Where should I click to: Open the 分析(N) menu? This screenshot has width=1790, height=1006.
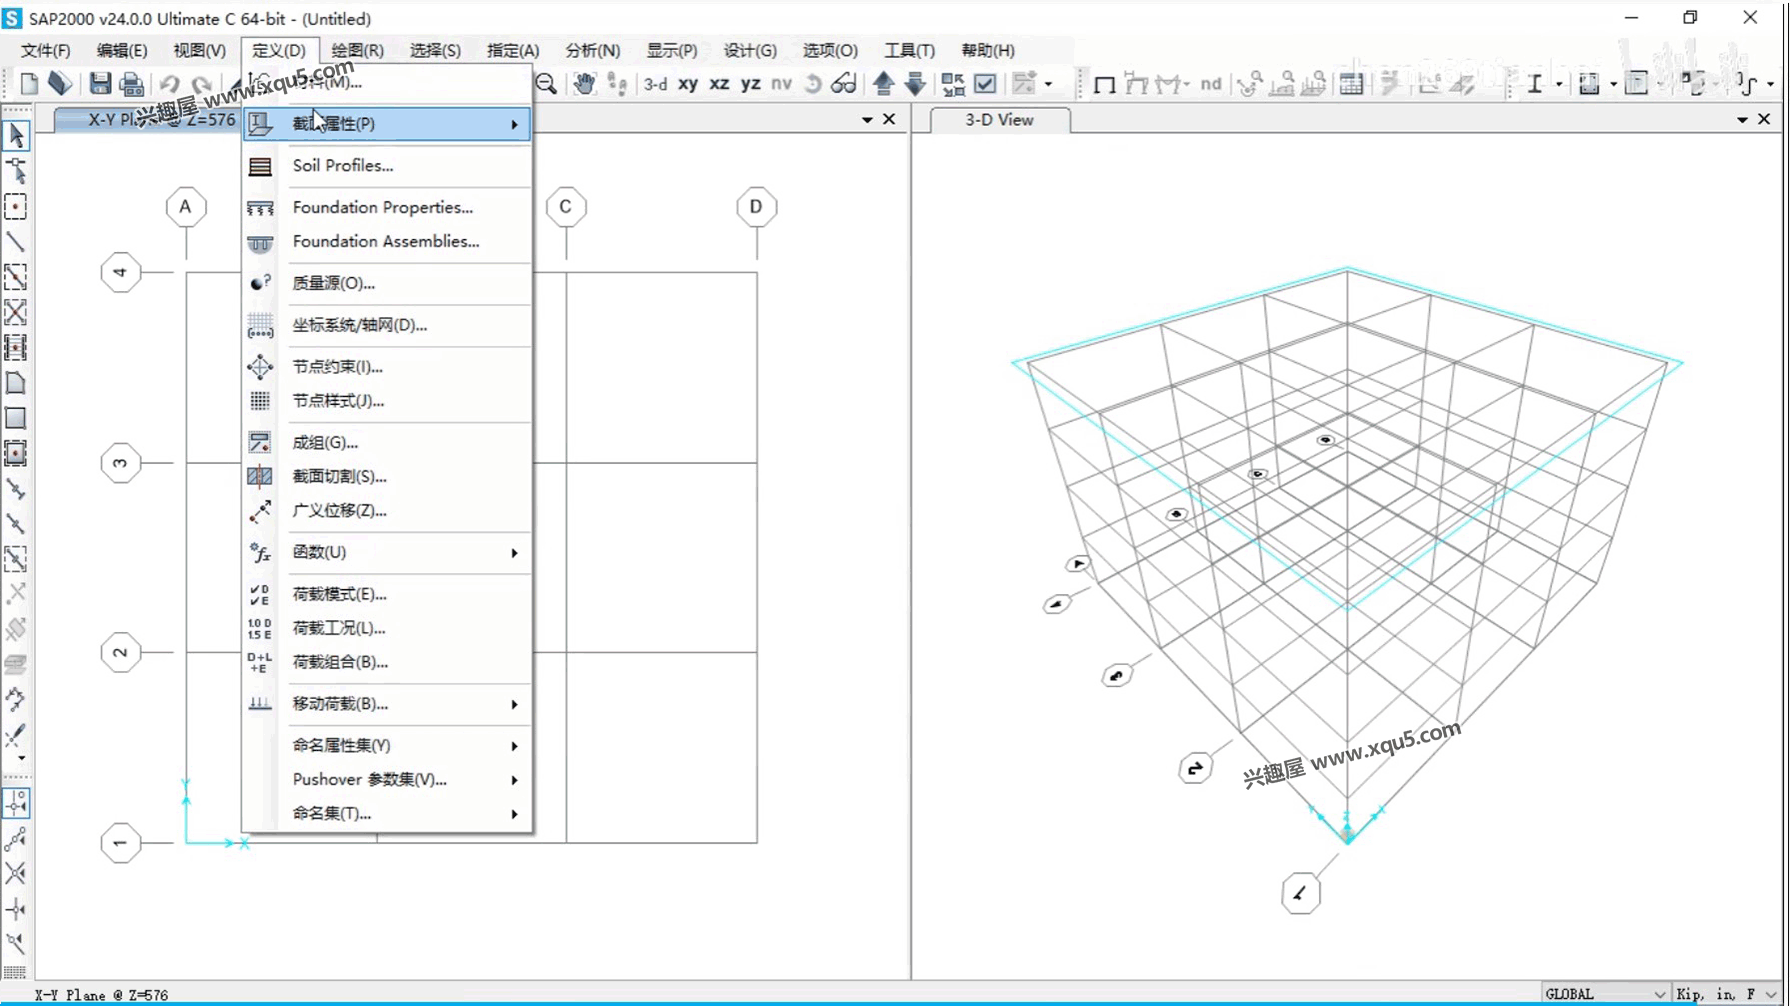click(592, 50)
